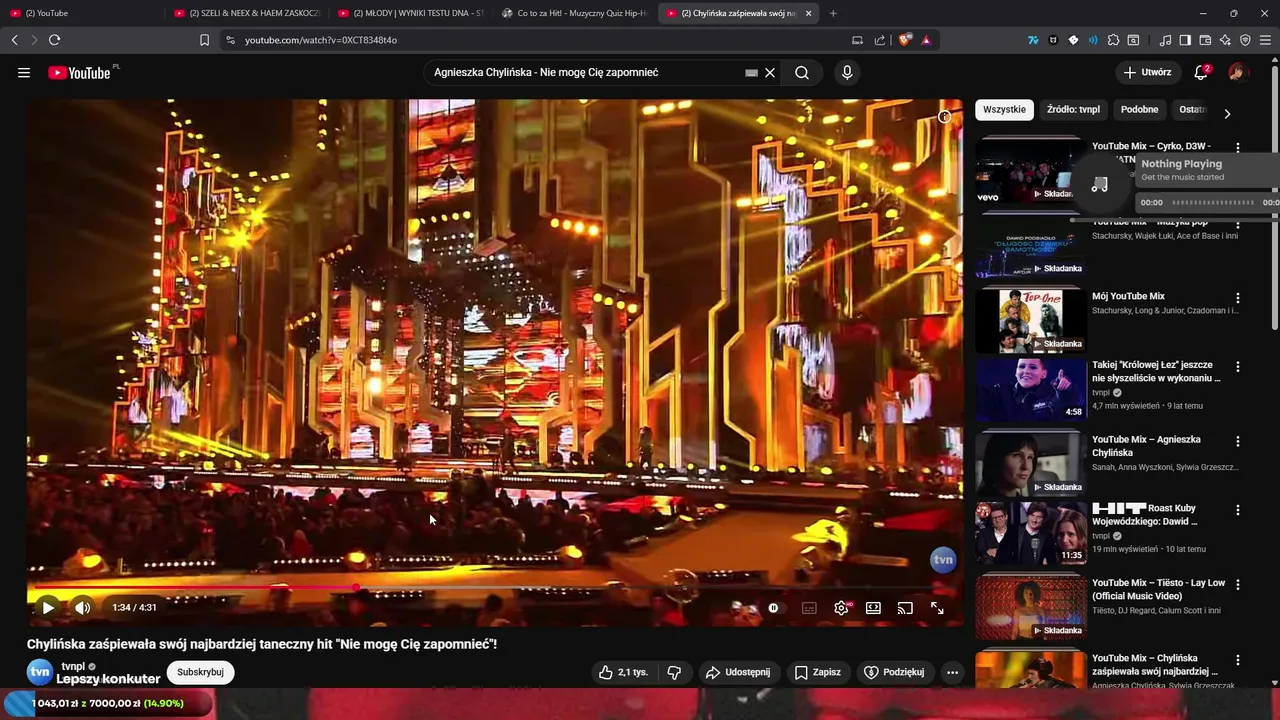
Task: Switch to Co to za Hit! quiz tab
Action: (x=575, y=13)
